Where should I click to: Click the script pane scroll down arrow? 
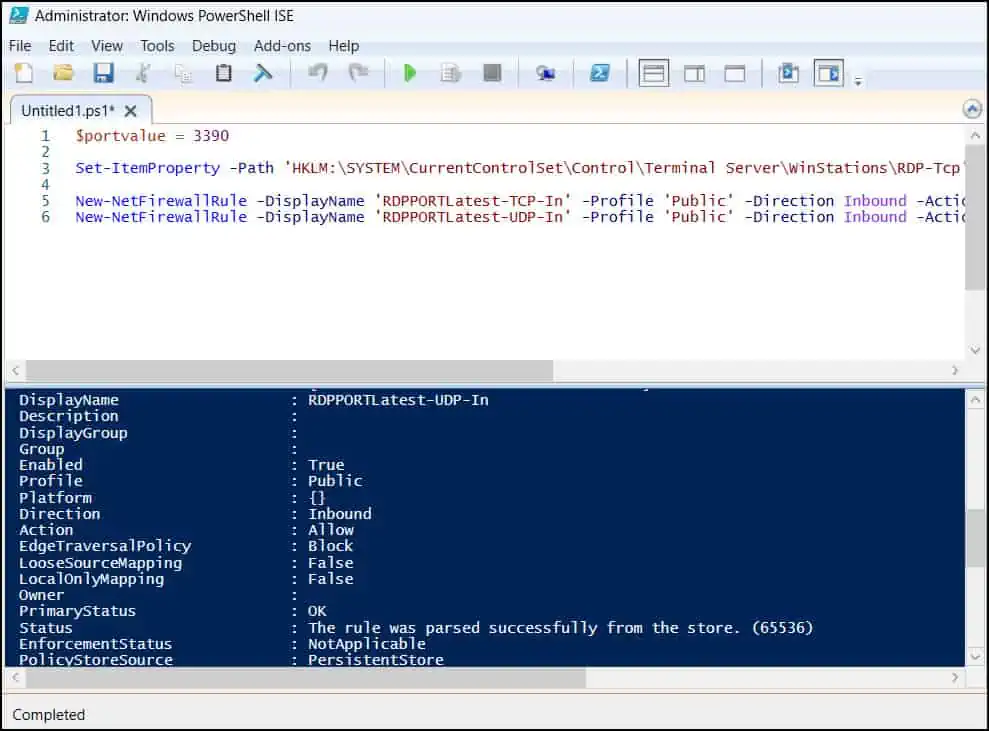(x=975, y=350)
